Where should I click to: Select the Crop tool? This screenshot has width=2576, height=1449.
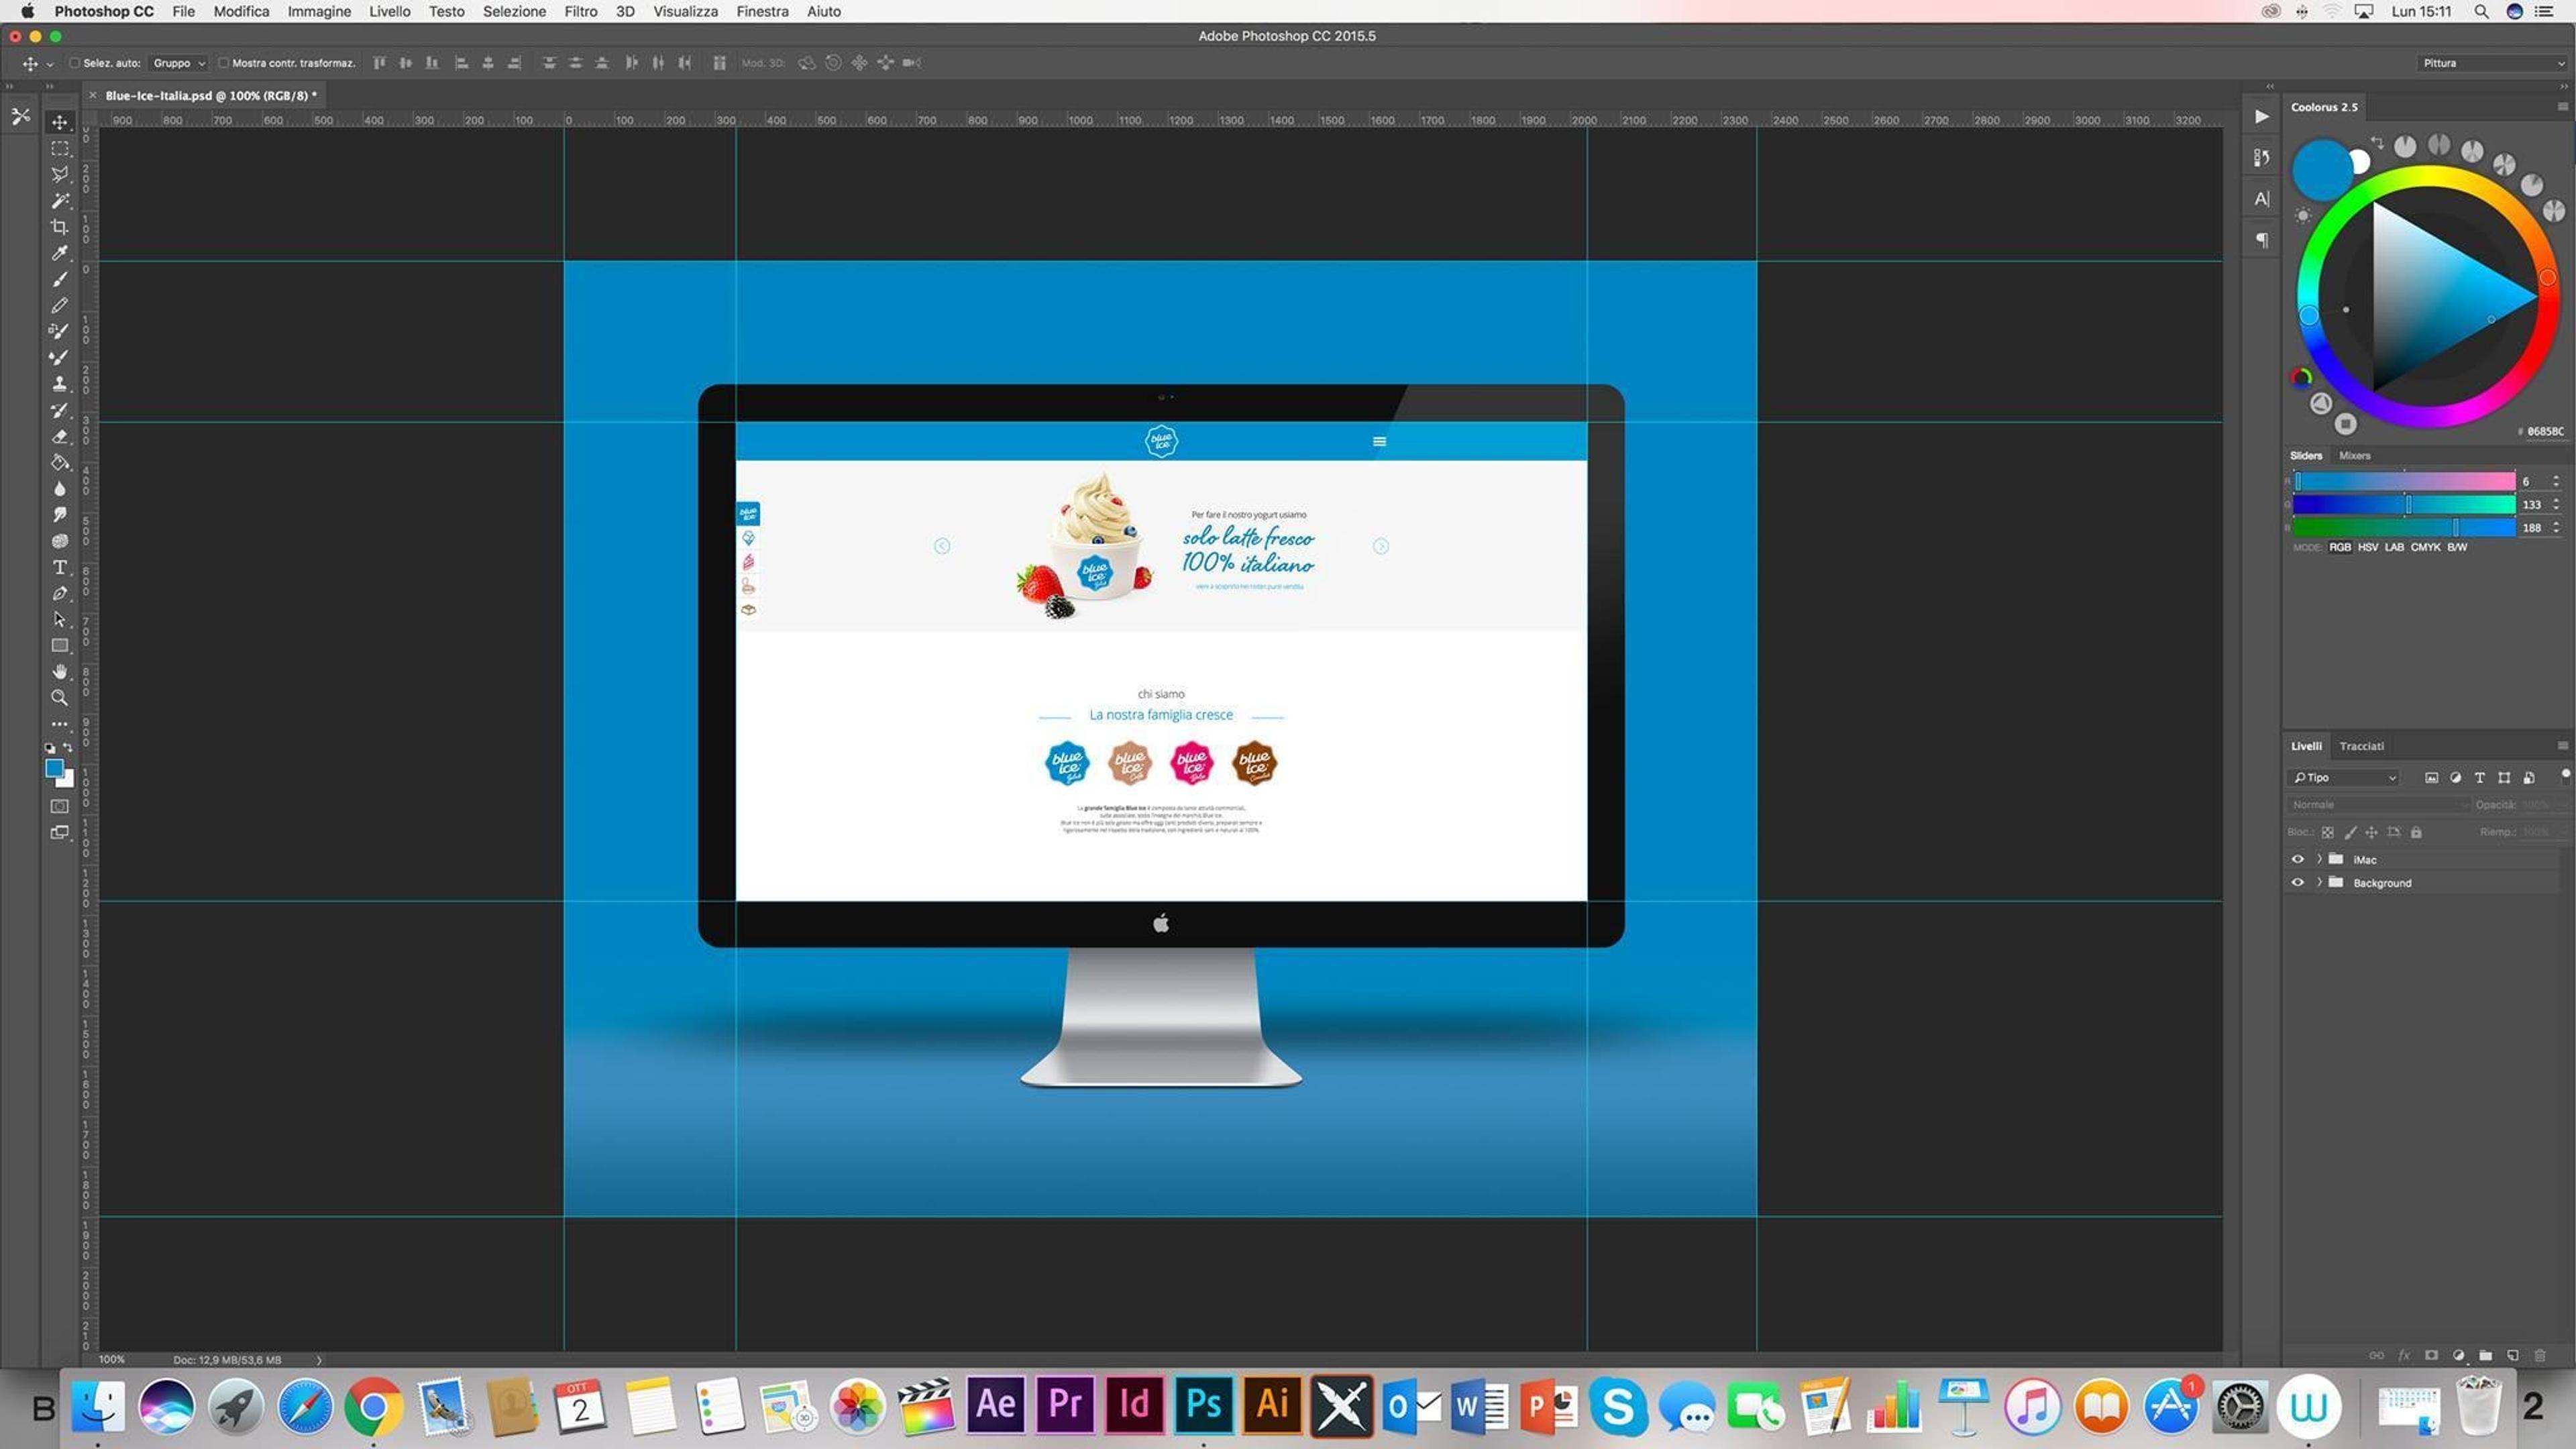coord(60,227)
